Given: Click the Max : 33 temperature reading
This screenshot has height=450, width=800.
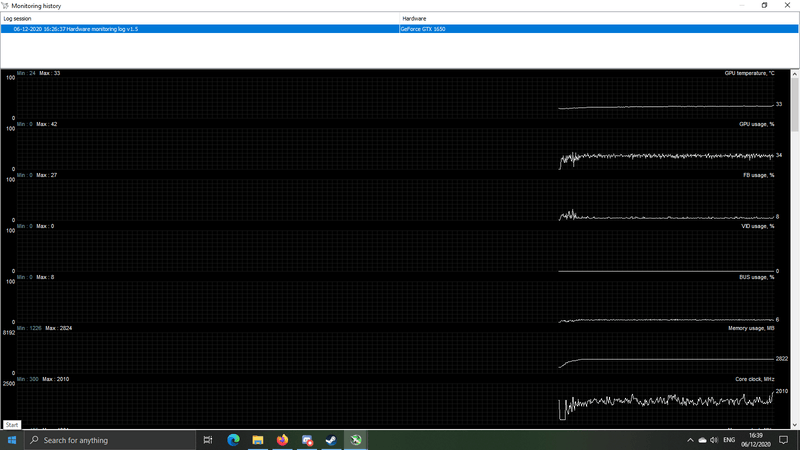Looking at the screenshot, I should pos(49,73).
